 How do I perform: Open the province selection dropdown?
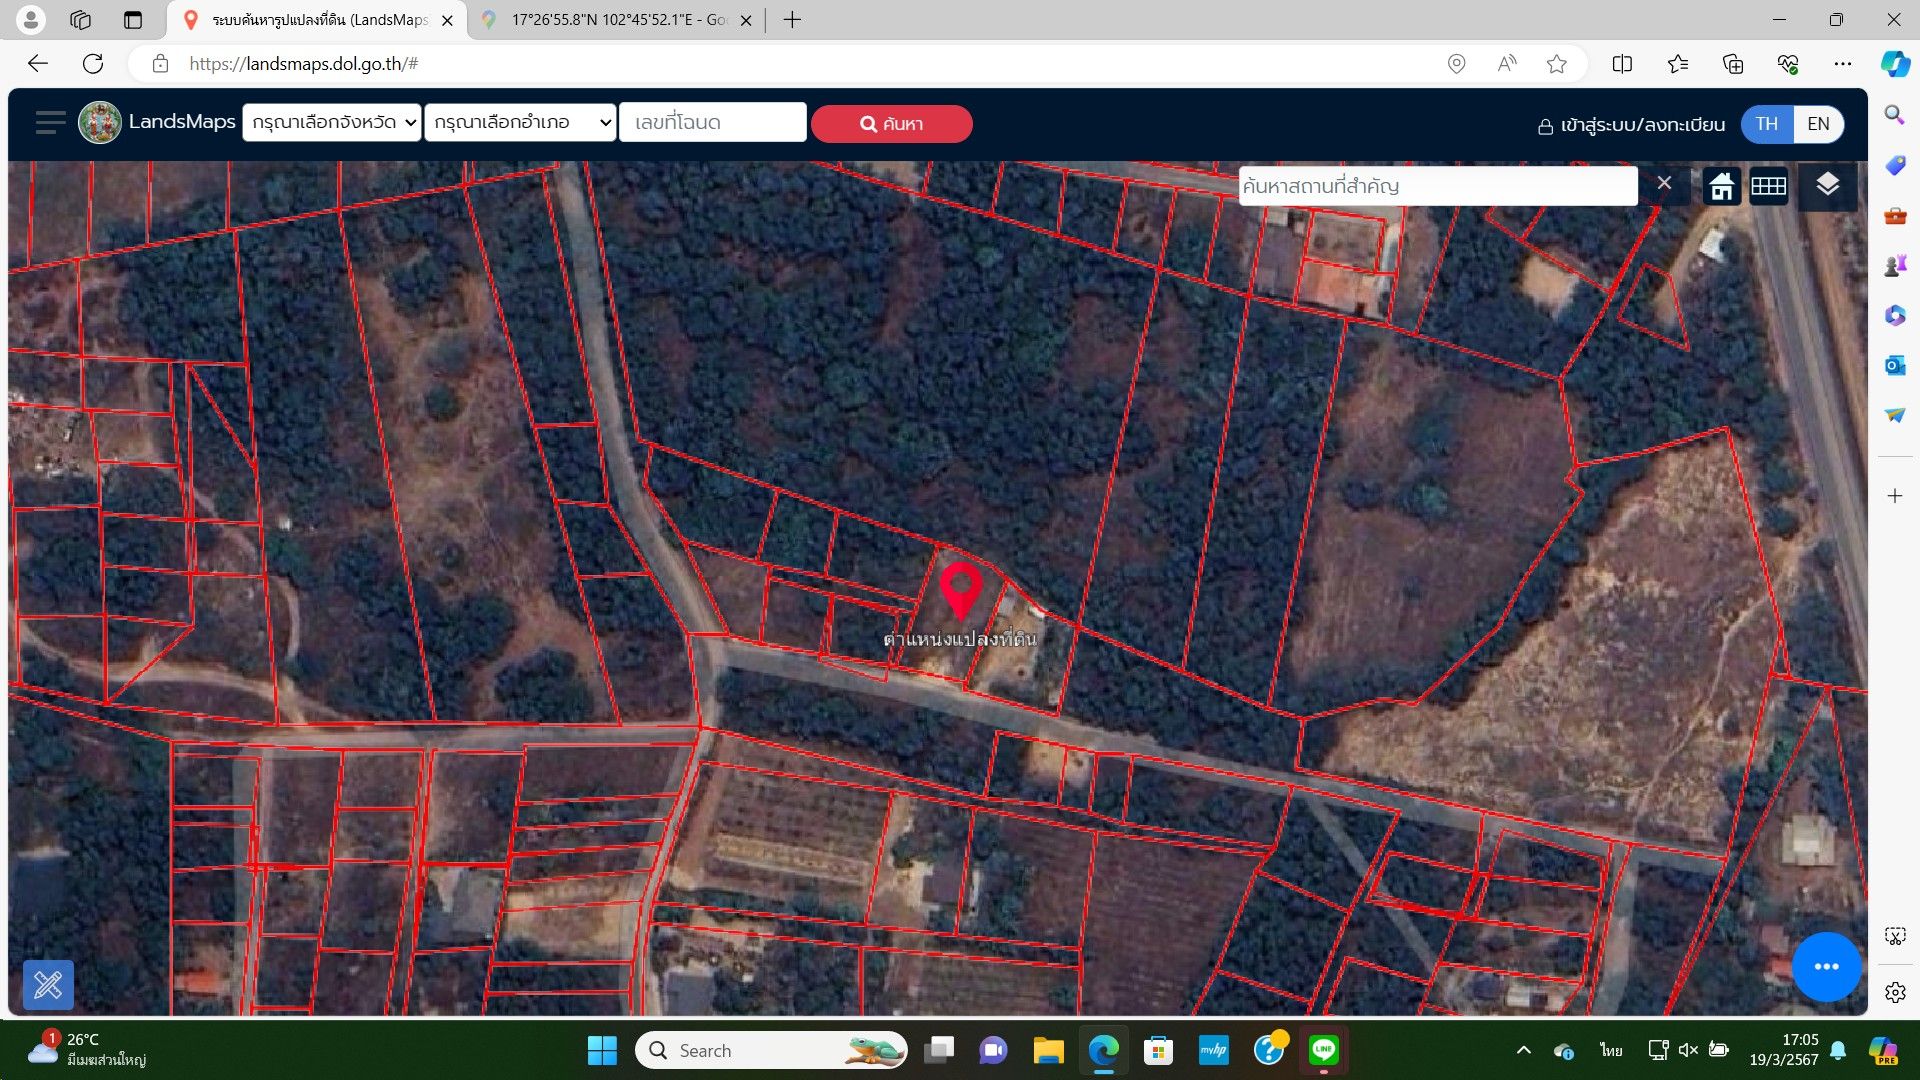(332, 123)
